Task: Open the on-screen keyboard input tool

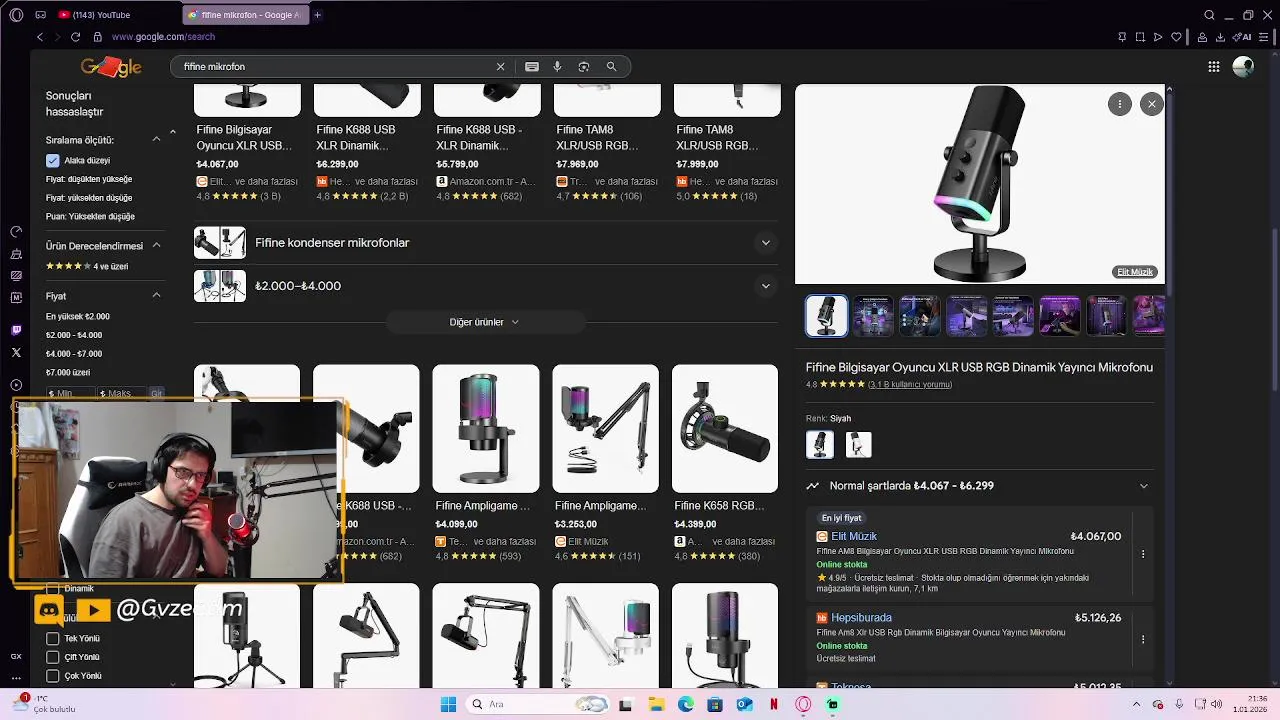Action: pyautogui.click(x=532, y=67)
